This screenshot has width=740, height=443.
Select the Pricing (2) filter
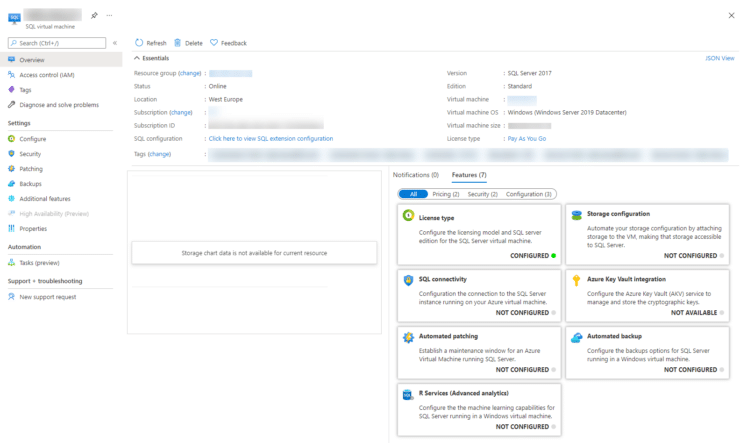click(x=446, y=194)
